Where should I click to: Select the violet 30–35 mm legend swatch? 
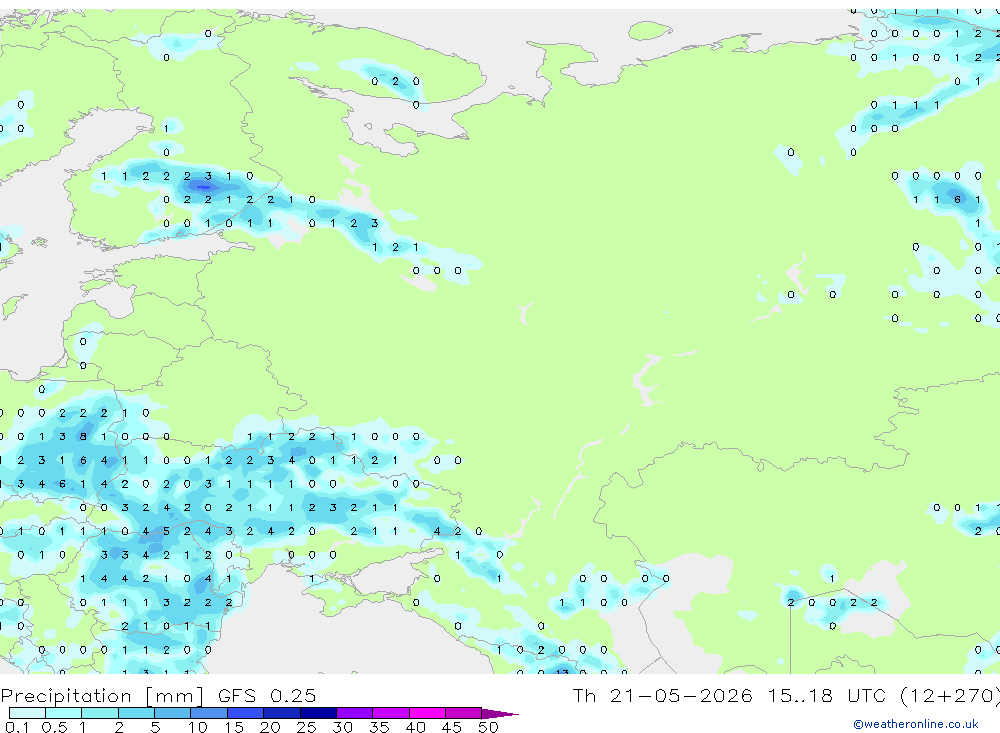coord(354,713)
